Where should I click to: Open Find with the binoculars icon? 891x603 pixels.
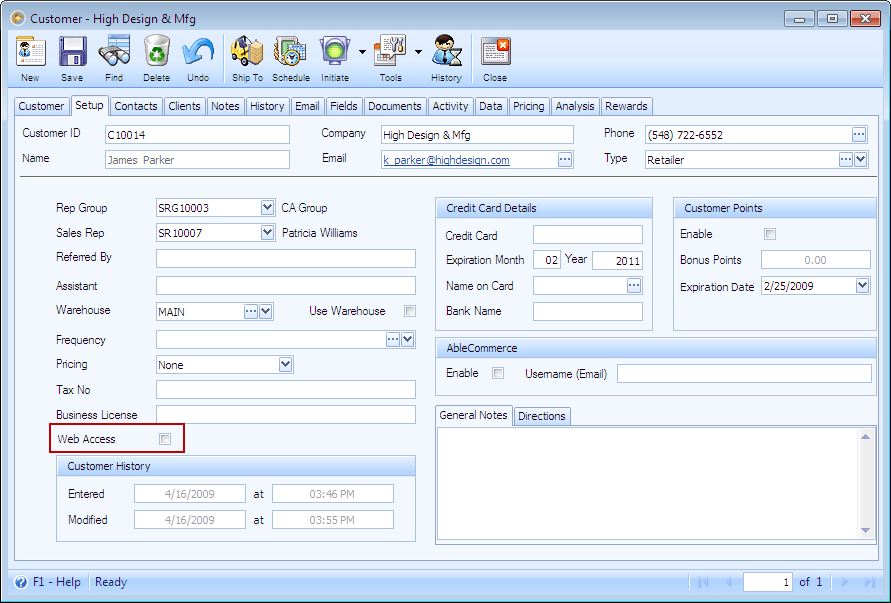point(114,52)
